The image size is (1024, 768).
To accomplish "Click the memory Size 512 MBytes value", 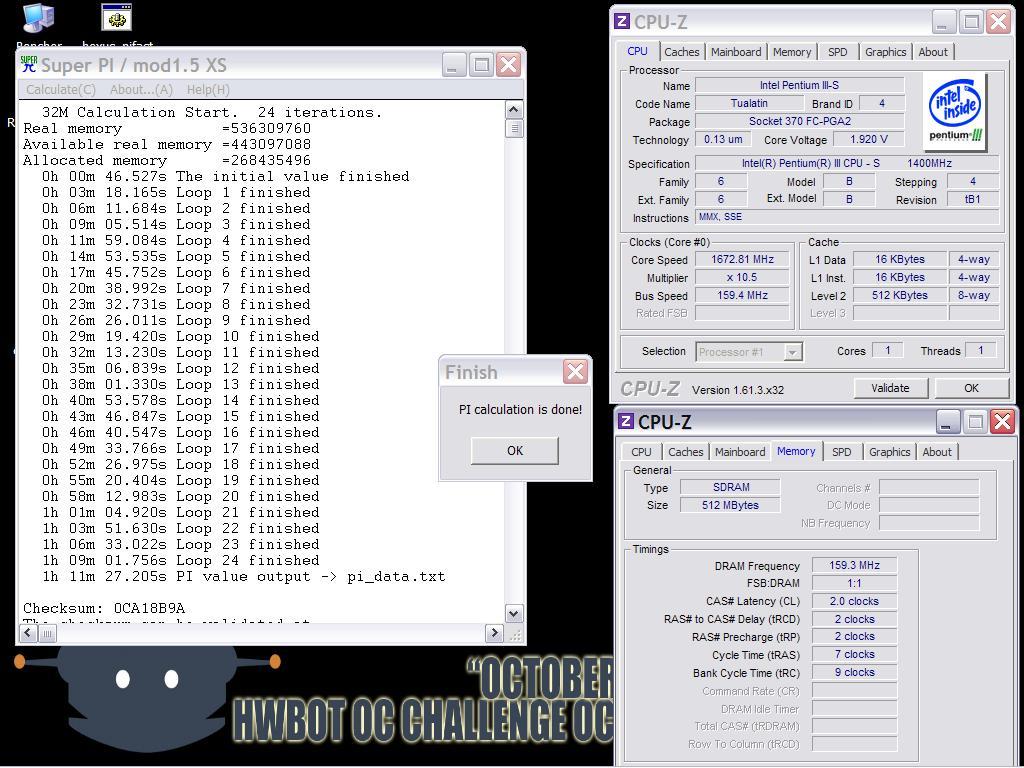I will [x=730, y=505].
